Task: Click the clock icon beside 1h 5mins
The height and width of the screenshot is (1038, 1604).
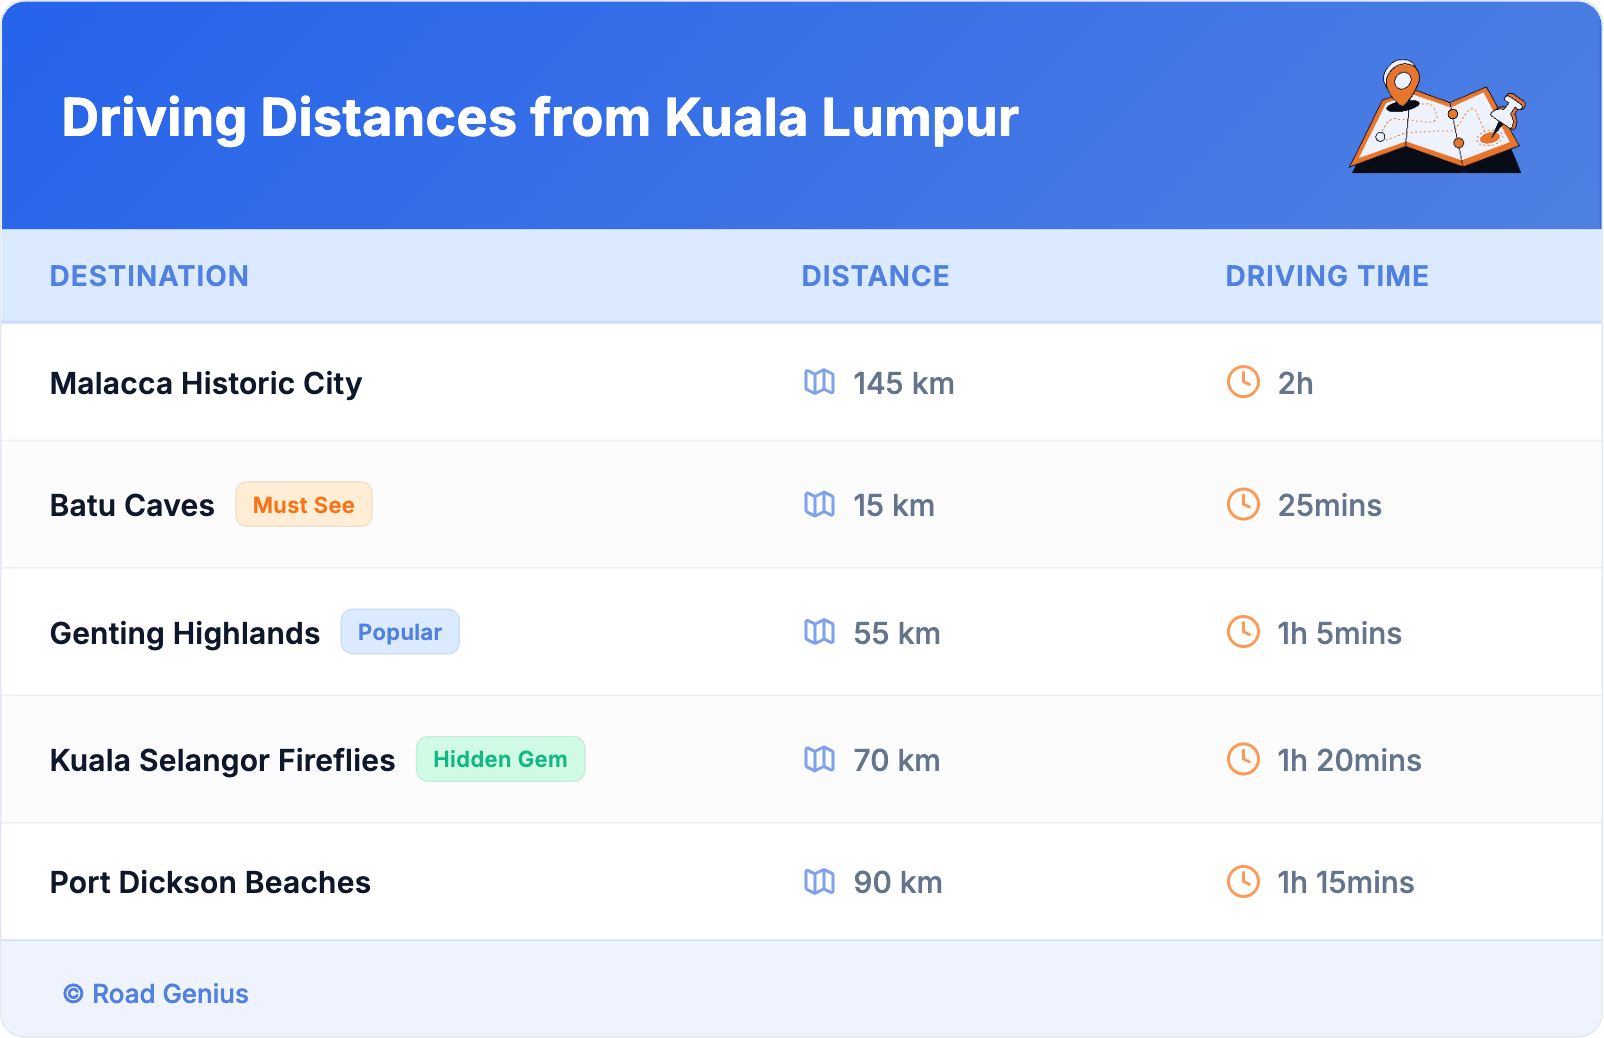Action: [x=1243, y=632]
